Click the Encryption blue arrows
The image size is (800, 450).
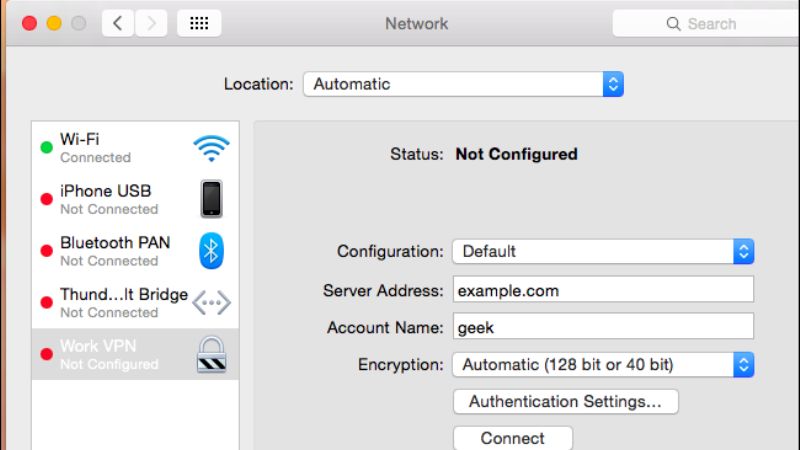click(743, 365)
